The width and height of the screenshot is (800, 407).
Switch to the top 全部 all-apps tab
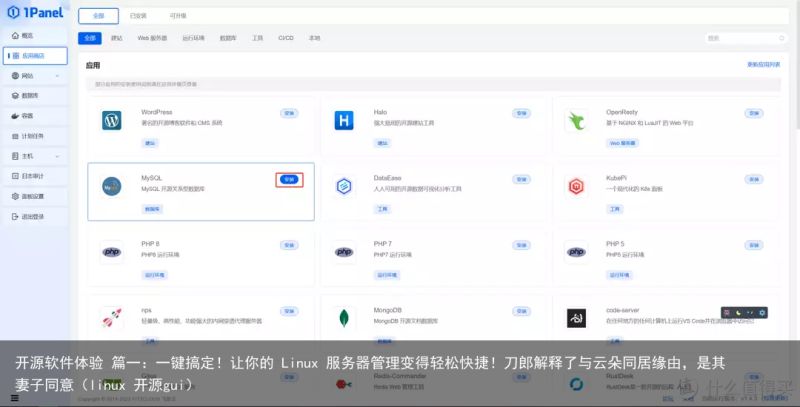tap(98, 16)
